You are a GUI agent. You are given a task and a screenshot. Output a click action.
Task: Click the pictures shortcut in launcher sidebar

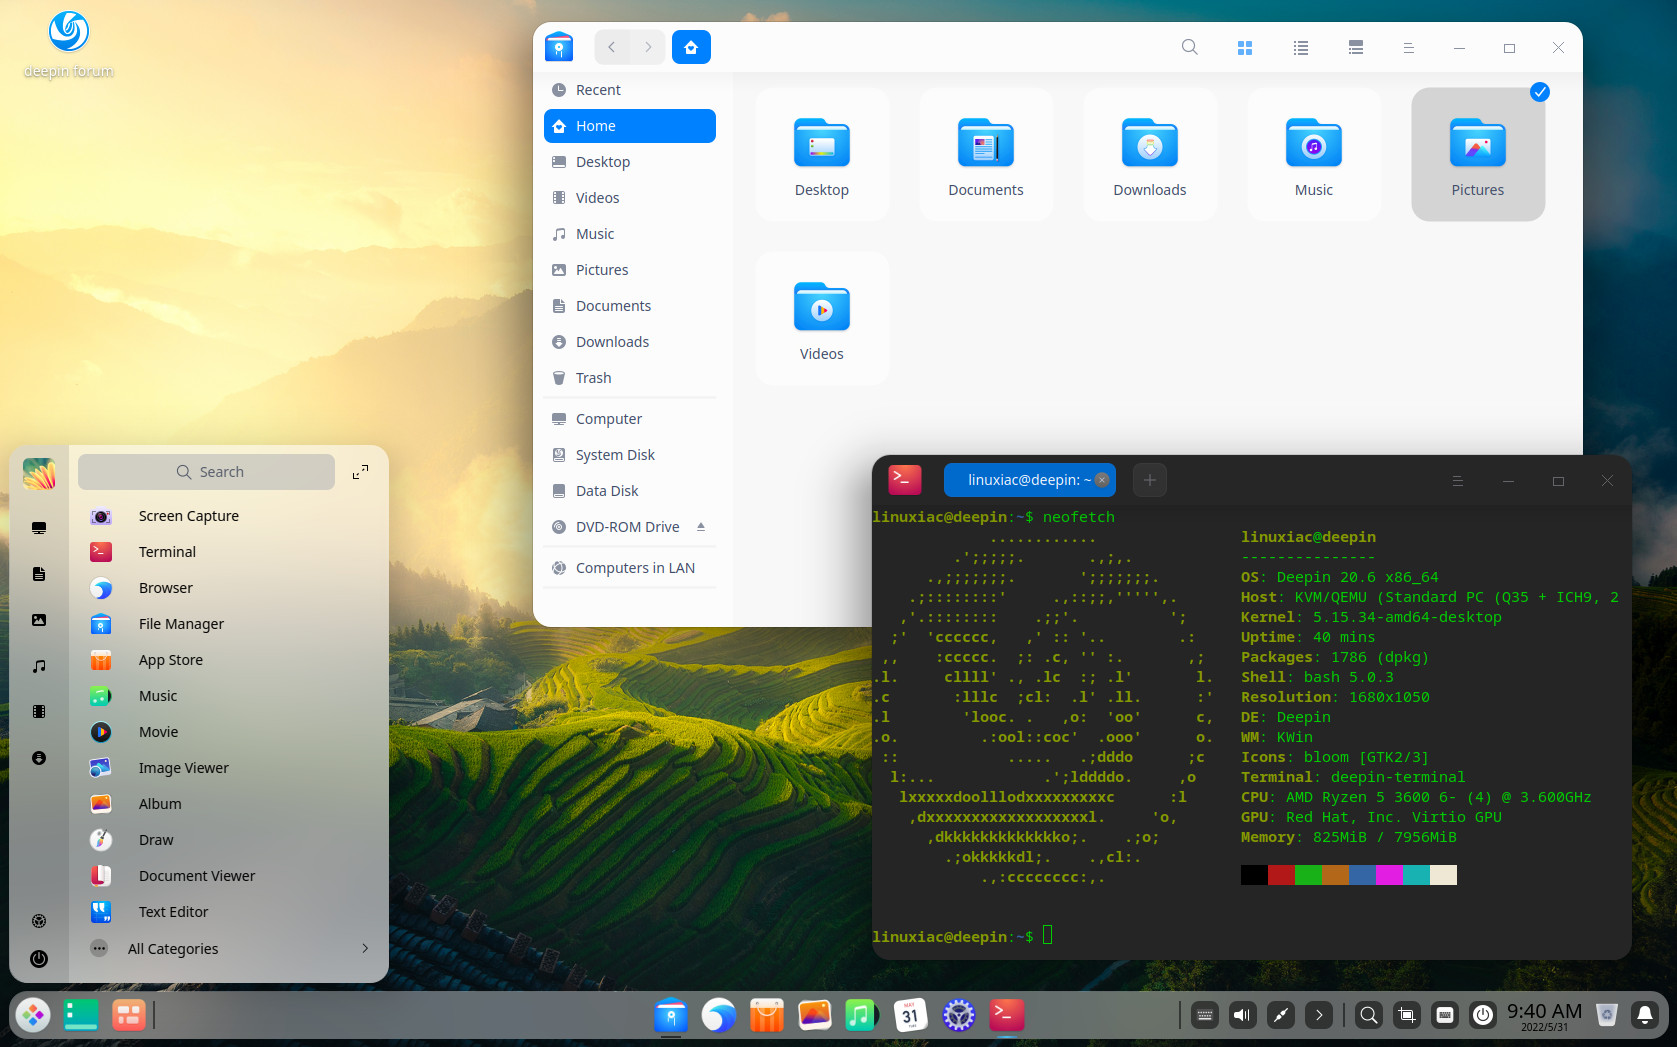coord(39,620)
